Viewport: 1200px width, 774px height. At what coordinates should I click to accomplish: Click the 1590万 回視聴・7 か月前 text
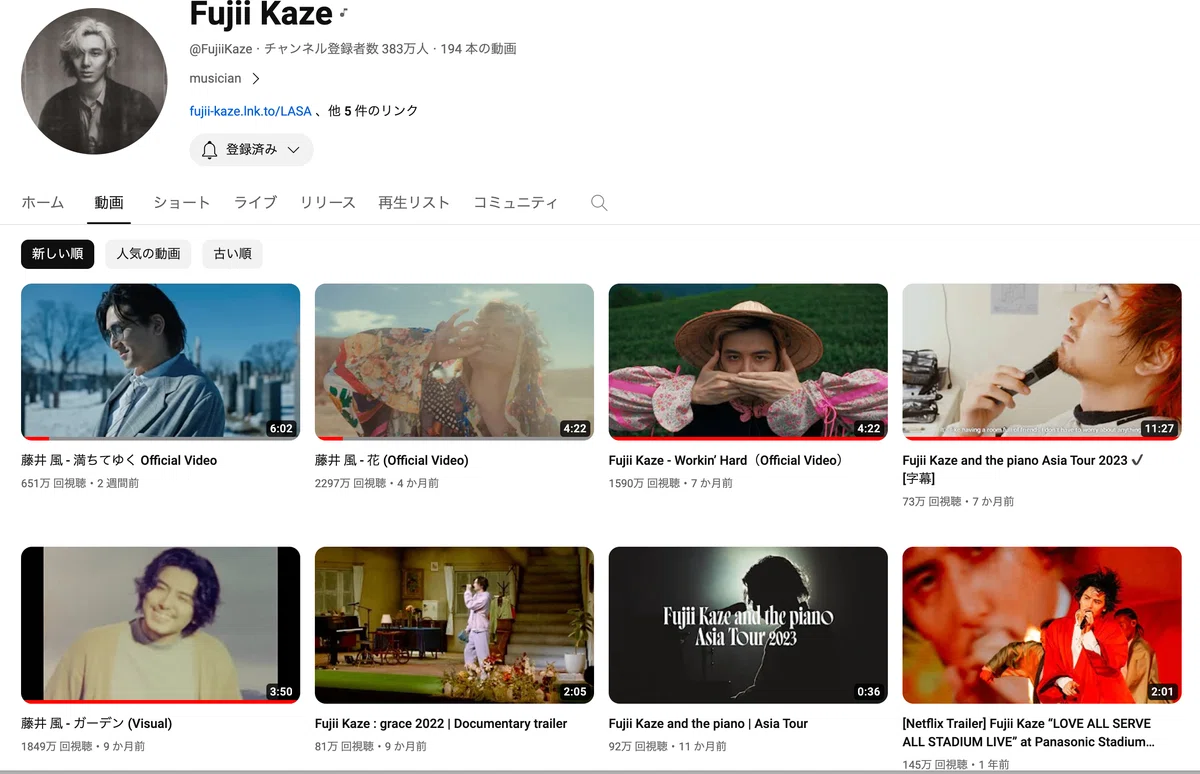coord(671,483)
